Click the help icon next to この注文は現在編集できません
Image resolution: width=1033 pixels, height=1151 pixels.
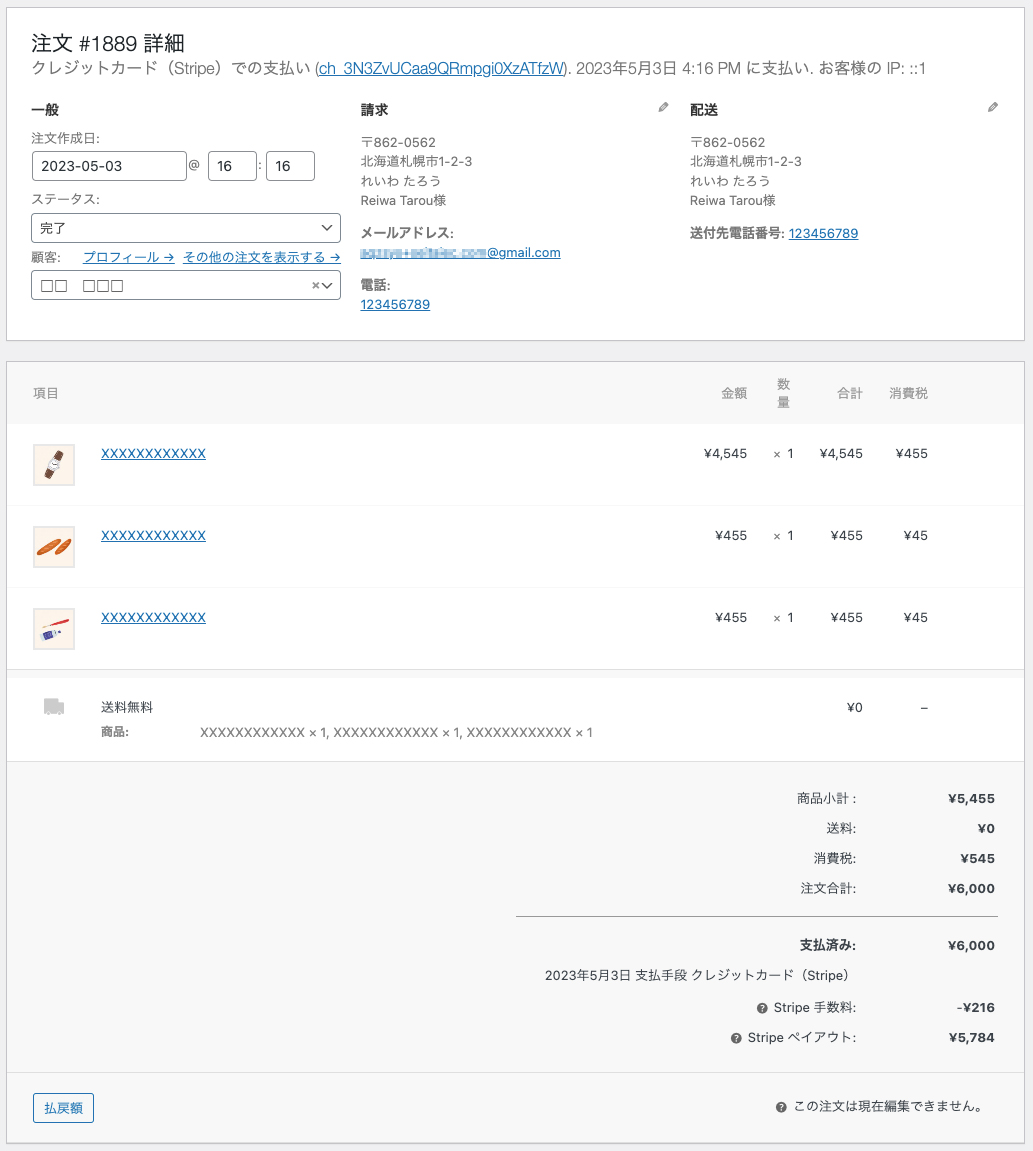tap(781, 1107)
